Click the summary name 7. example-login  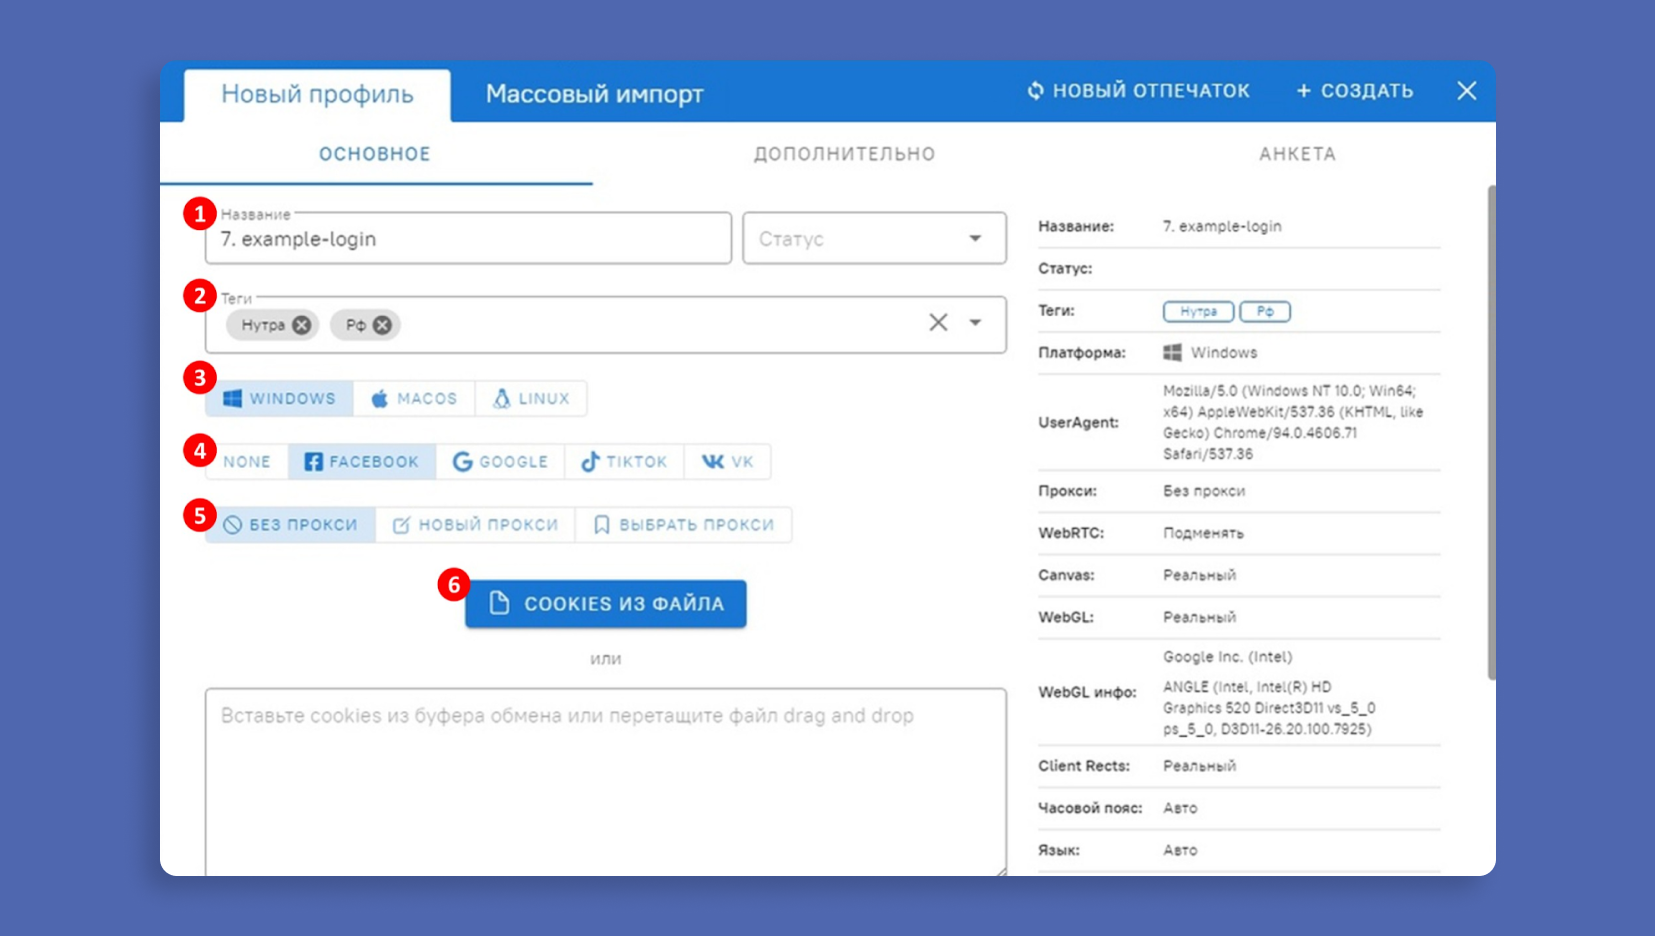click(x=1222, y=226)
